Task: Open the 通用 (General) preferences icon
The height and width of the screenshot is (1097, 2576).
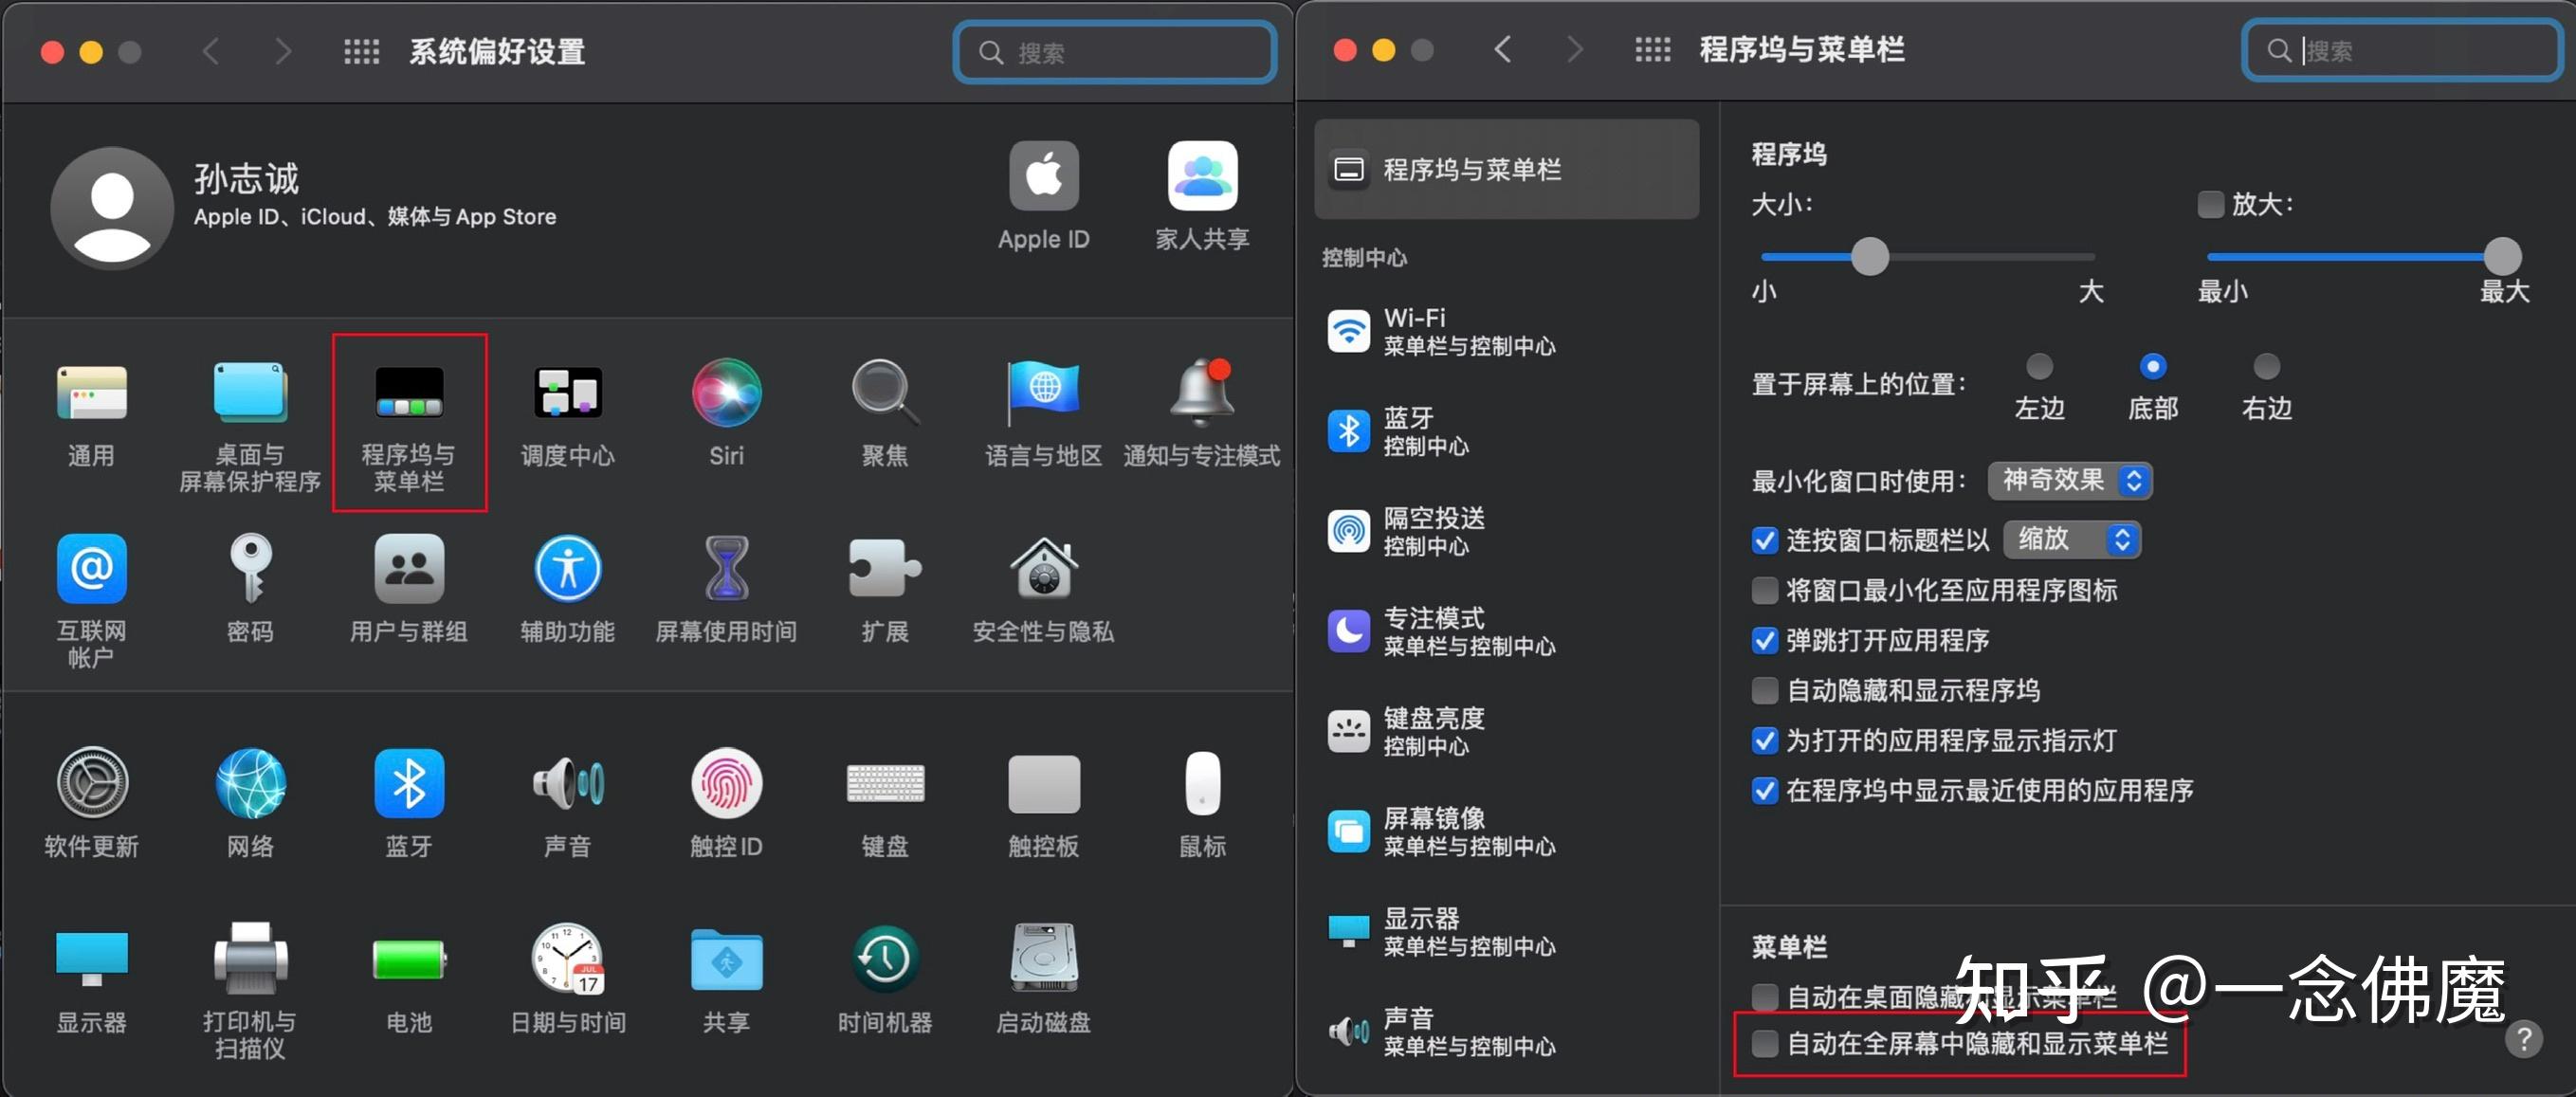Action: [x=91, y=392]
